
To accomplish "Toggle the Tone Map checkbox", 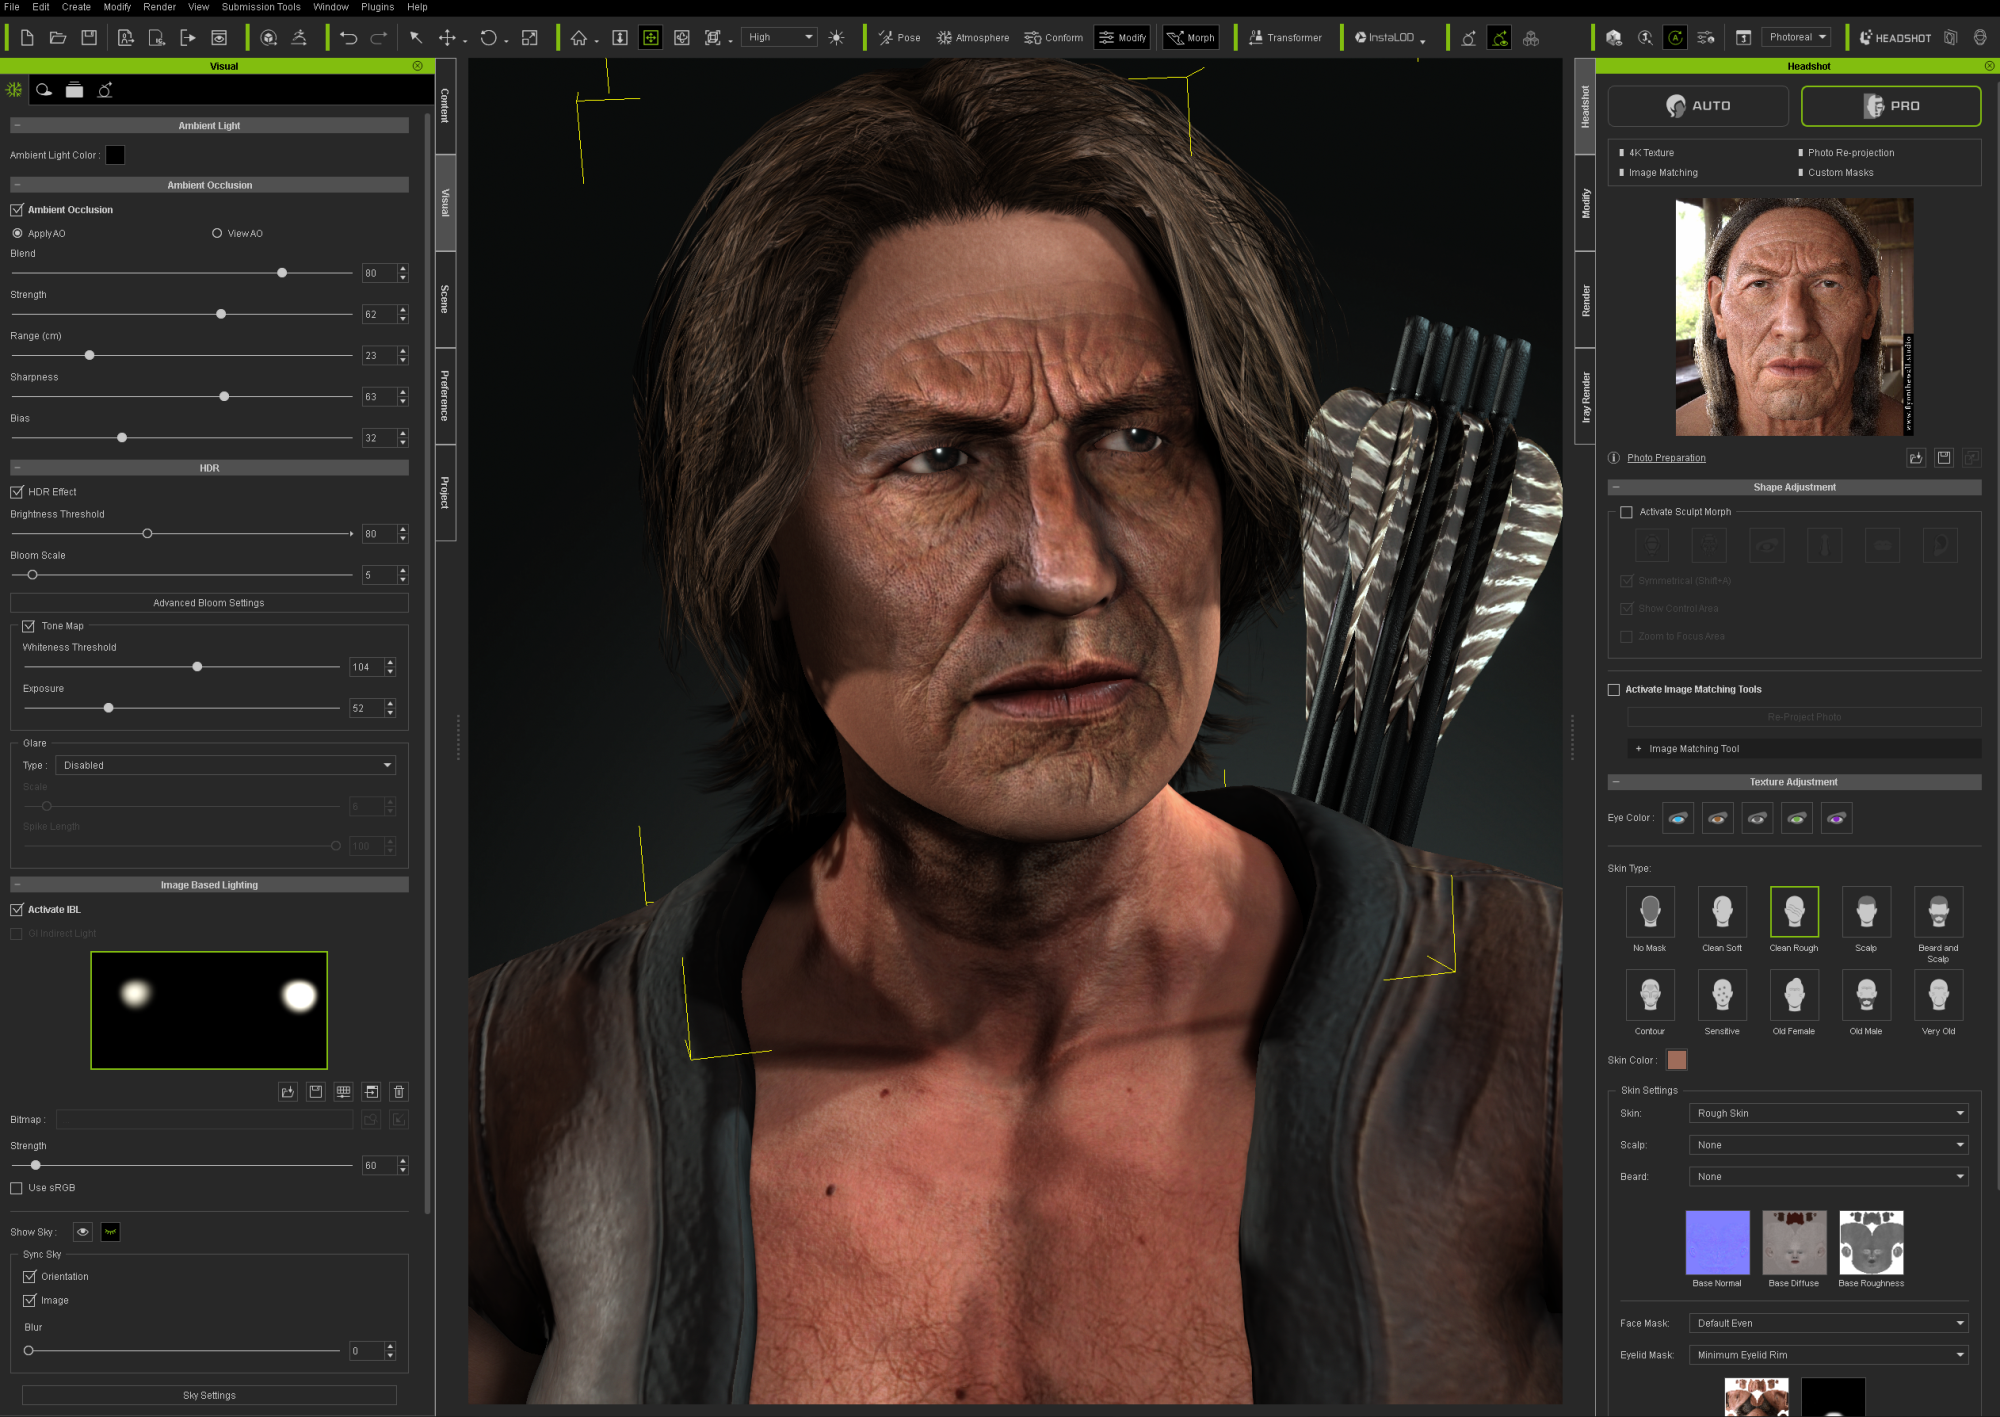I will [x=29, y=626].
